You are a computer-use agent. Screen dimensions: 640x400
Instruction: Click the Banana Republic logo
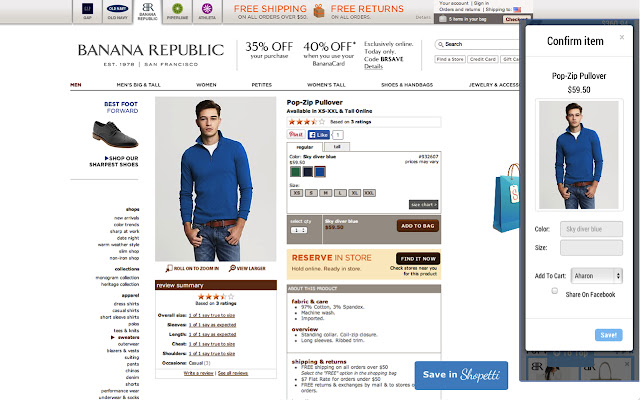(x=151, y=54)
